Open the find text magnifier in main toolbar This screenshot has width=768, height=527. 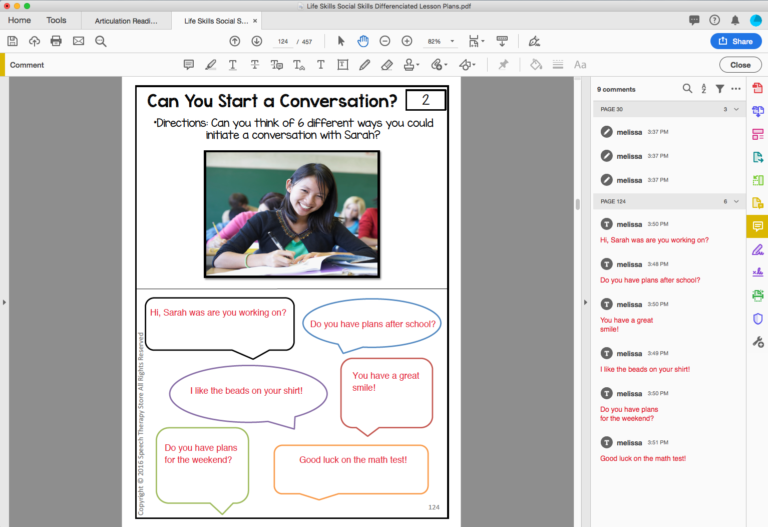pyautogui.click(x=101, y=41)
